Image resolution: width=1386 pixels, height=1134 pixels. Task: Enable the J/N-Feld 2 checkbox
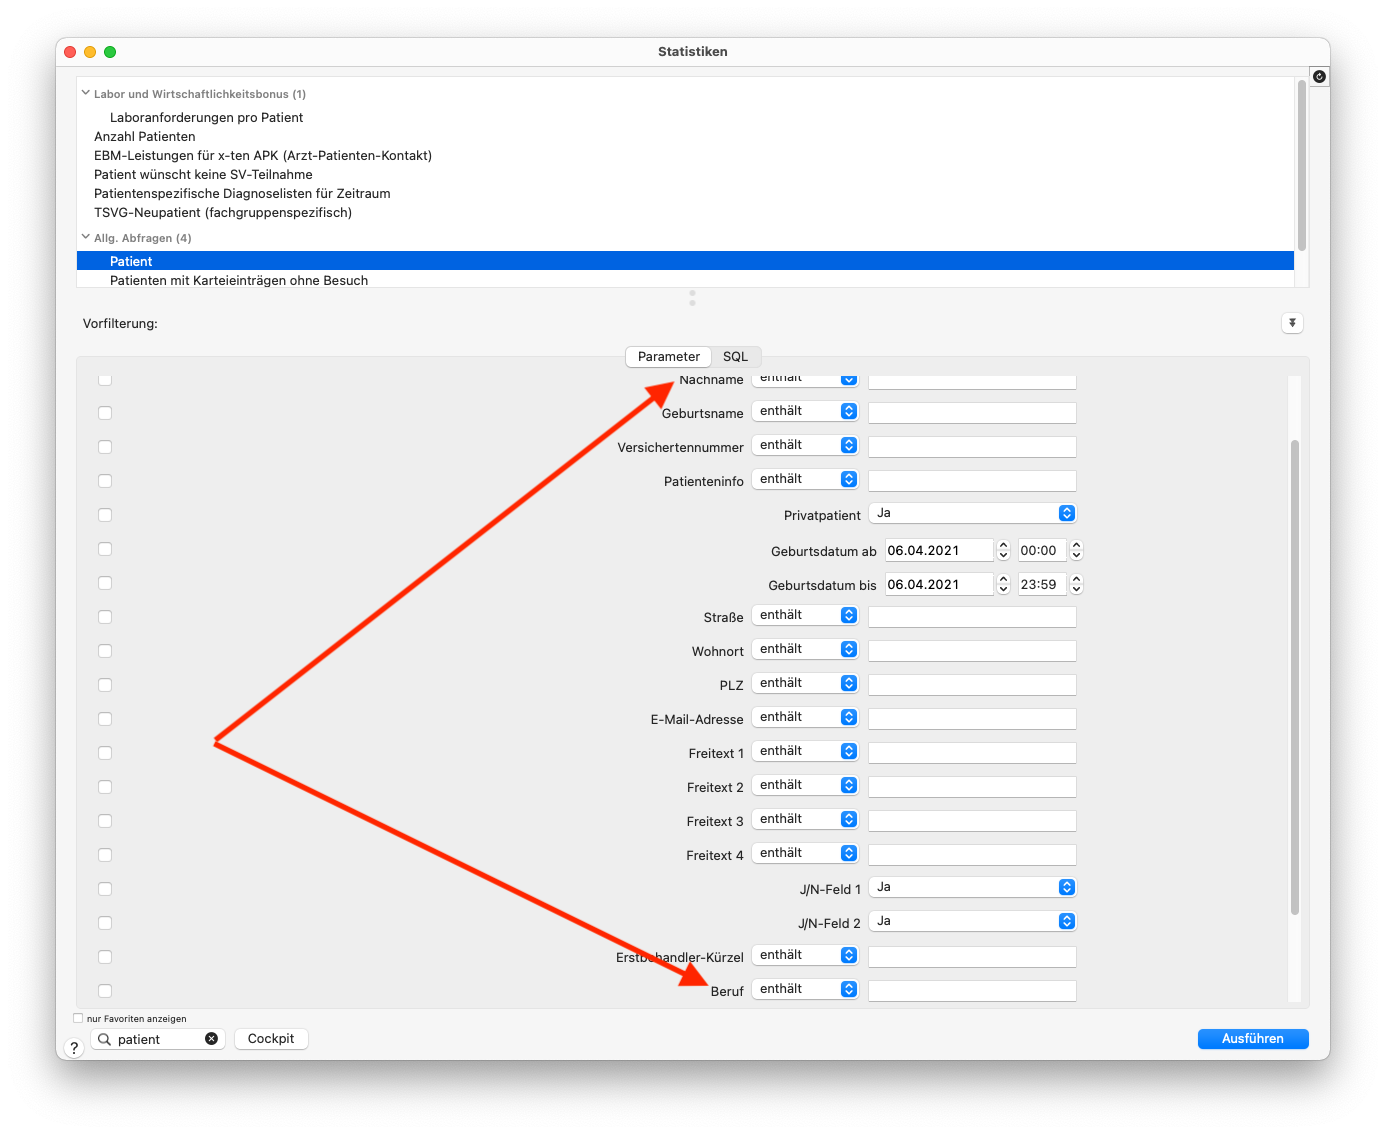coord(105,923)
